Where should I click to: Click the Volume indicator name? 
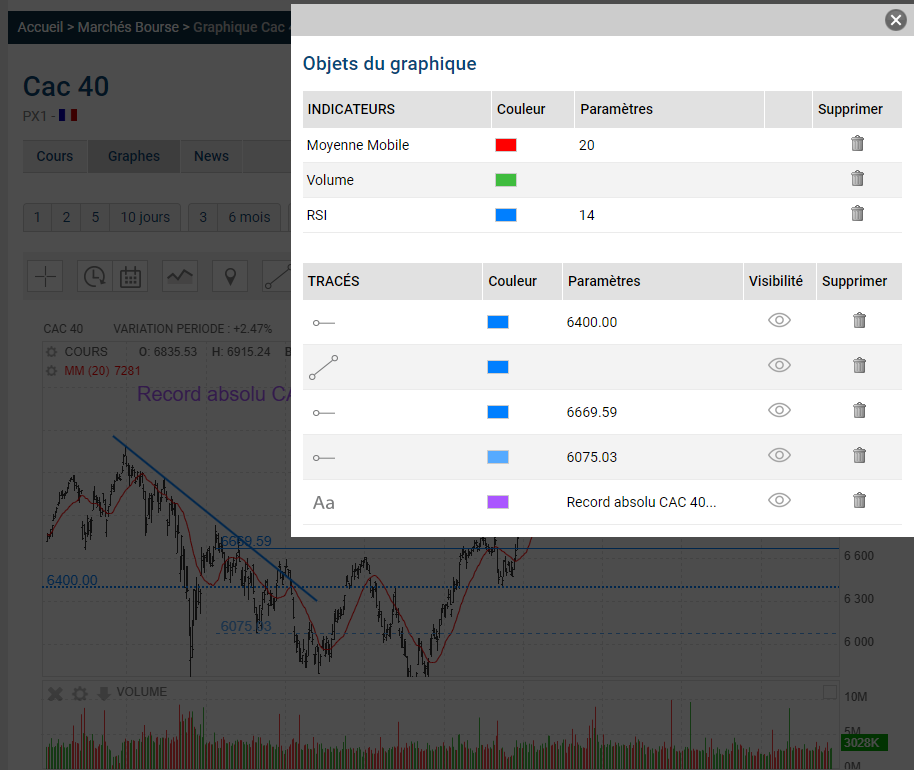(x=330, y=180)
